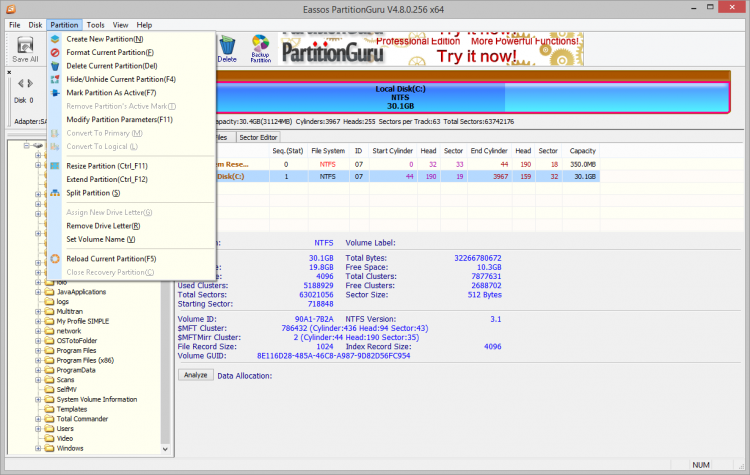Click the Windows folder icon in tree
The image size is (750, 475).
coord(49,448)
